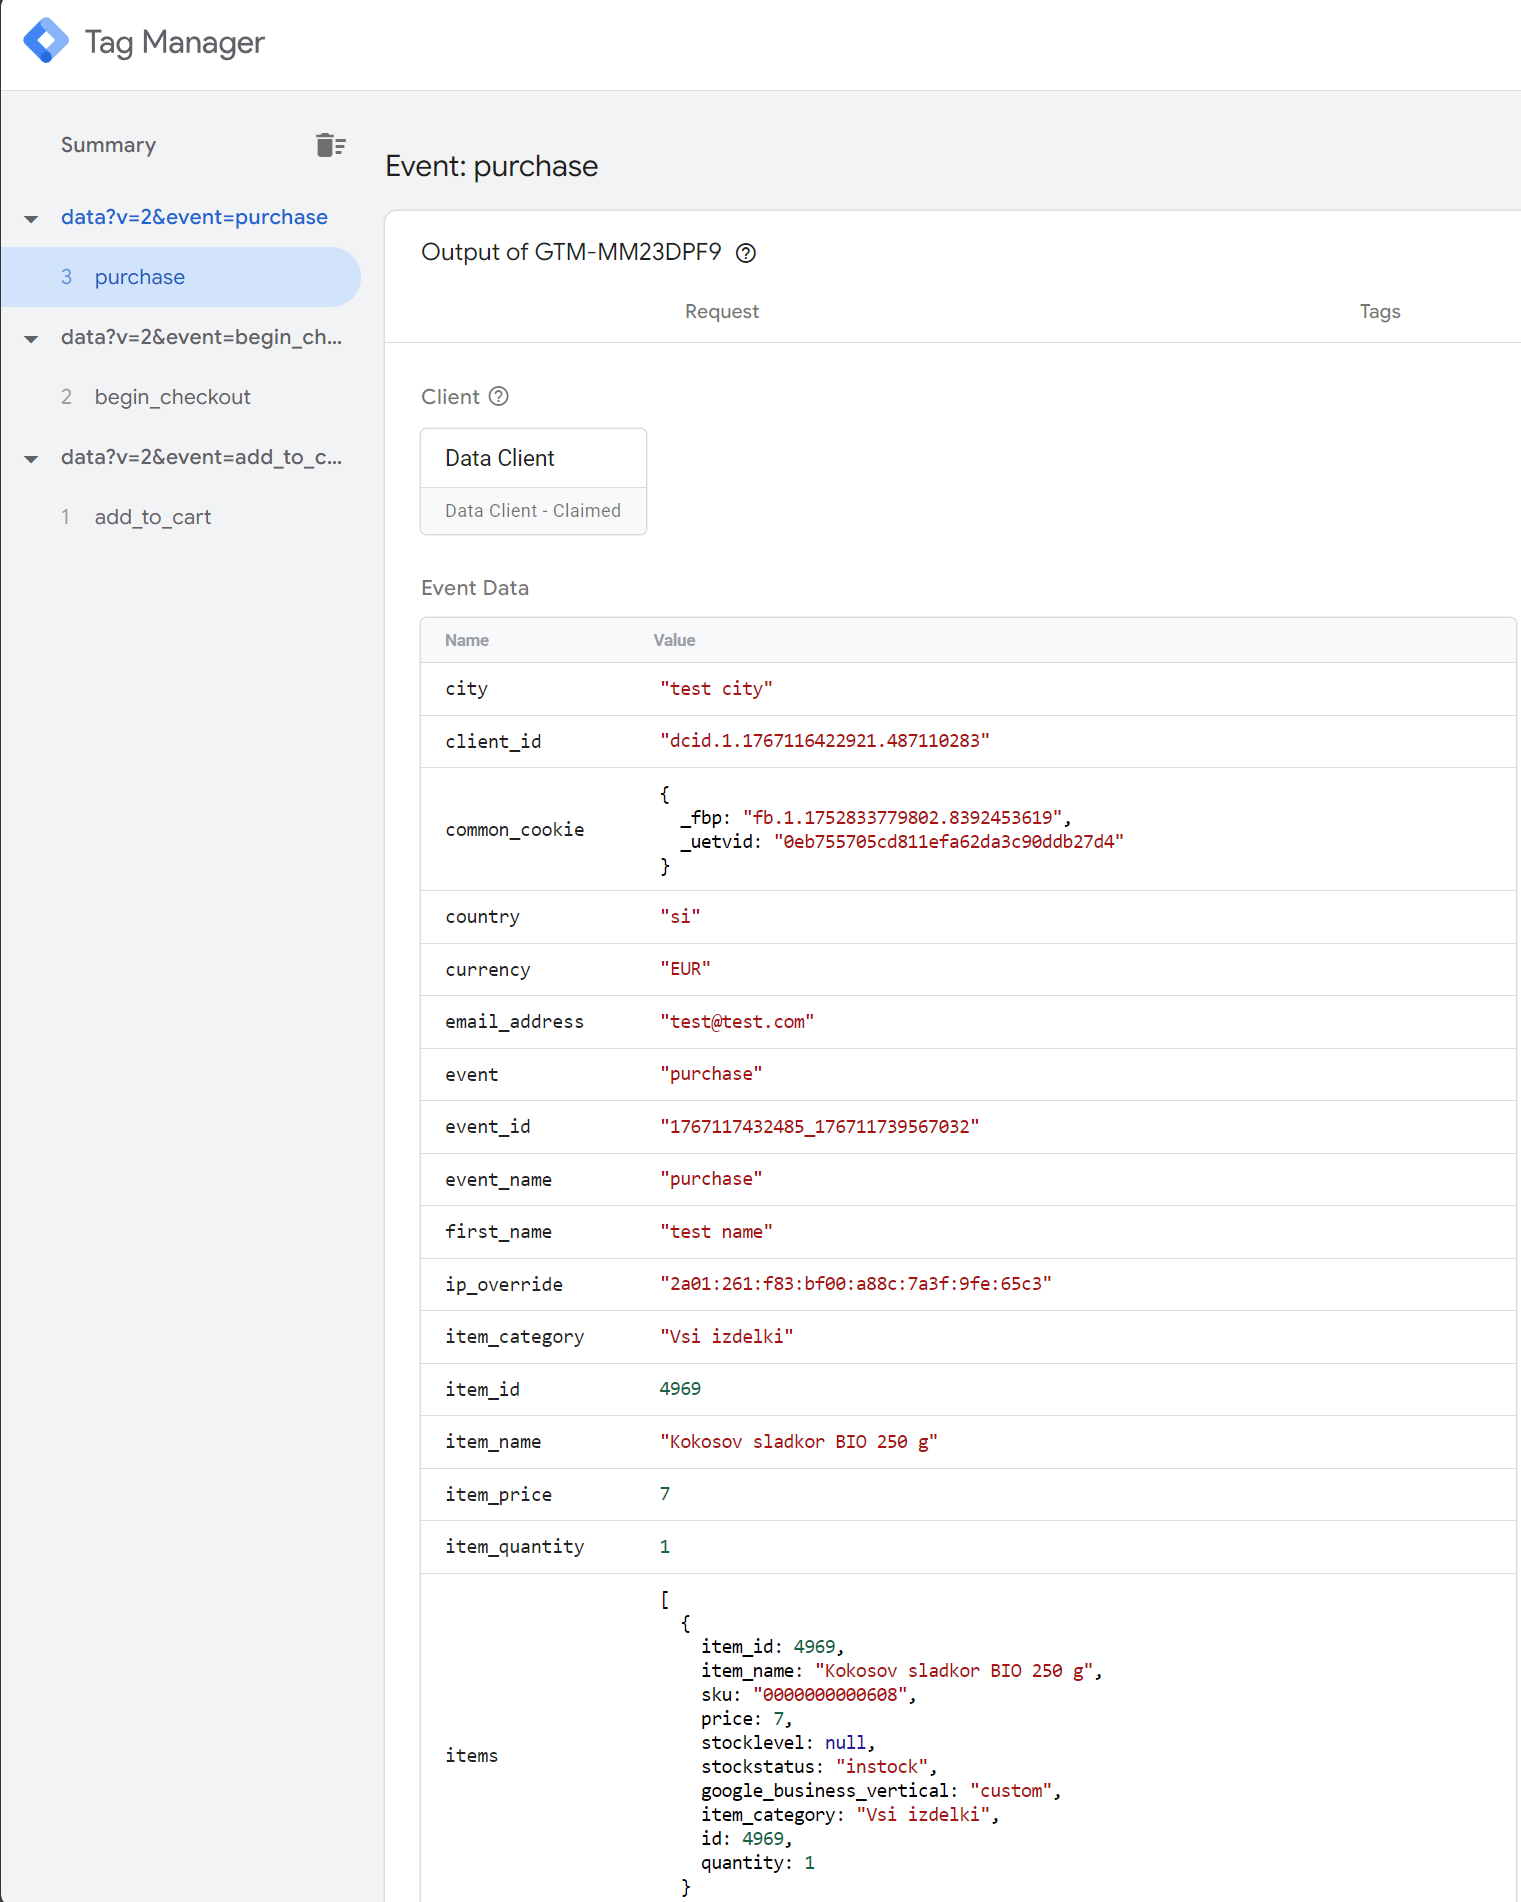Open the Summary view
Viewport: 1521px width, 1902px height.
[108, 145]
